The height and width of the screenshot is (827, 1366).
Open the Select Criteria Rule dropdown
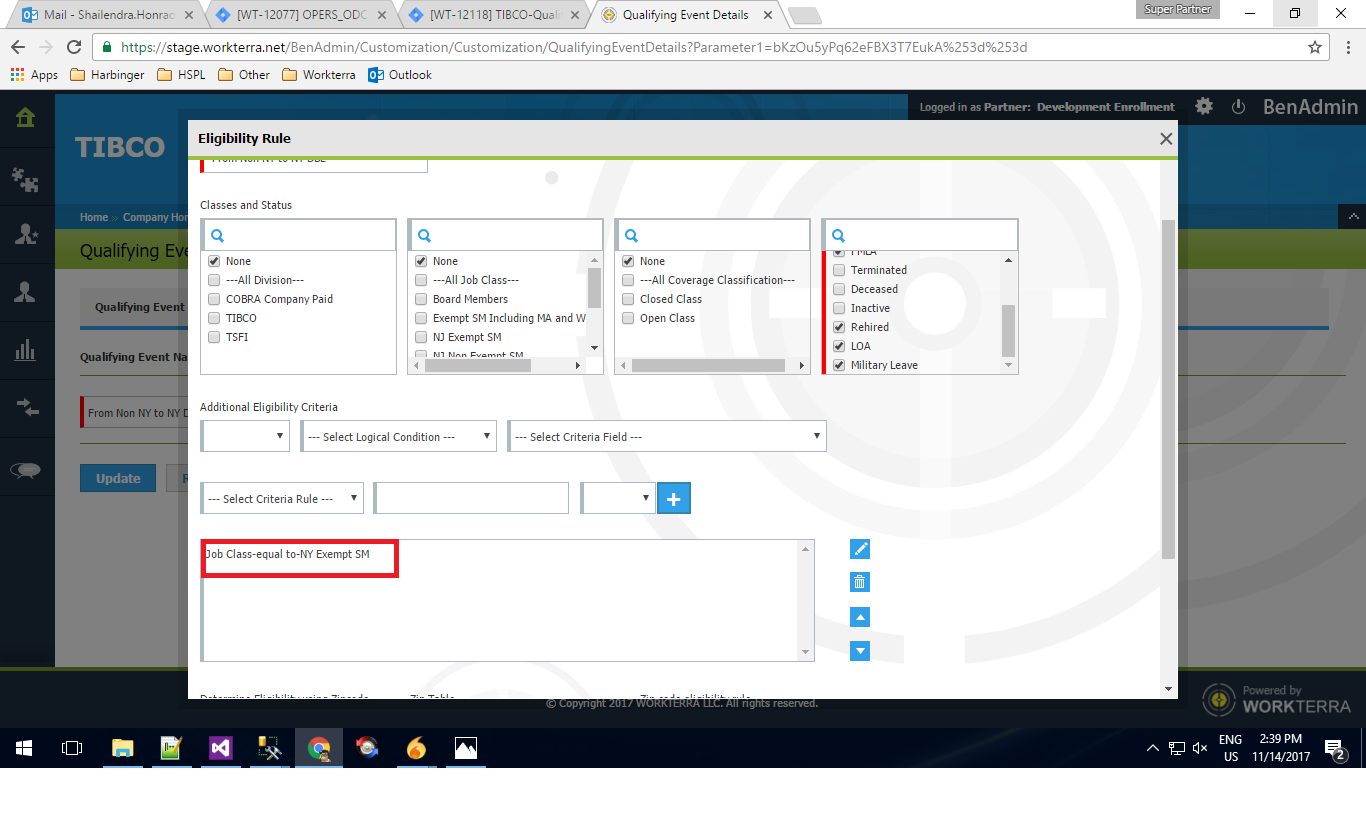pyautogui.click(x=284, y=498)
